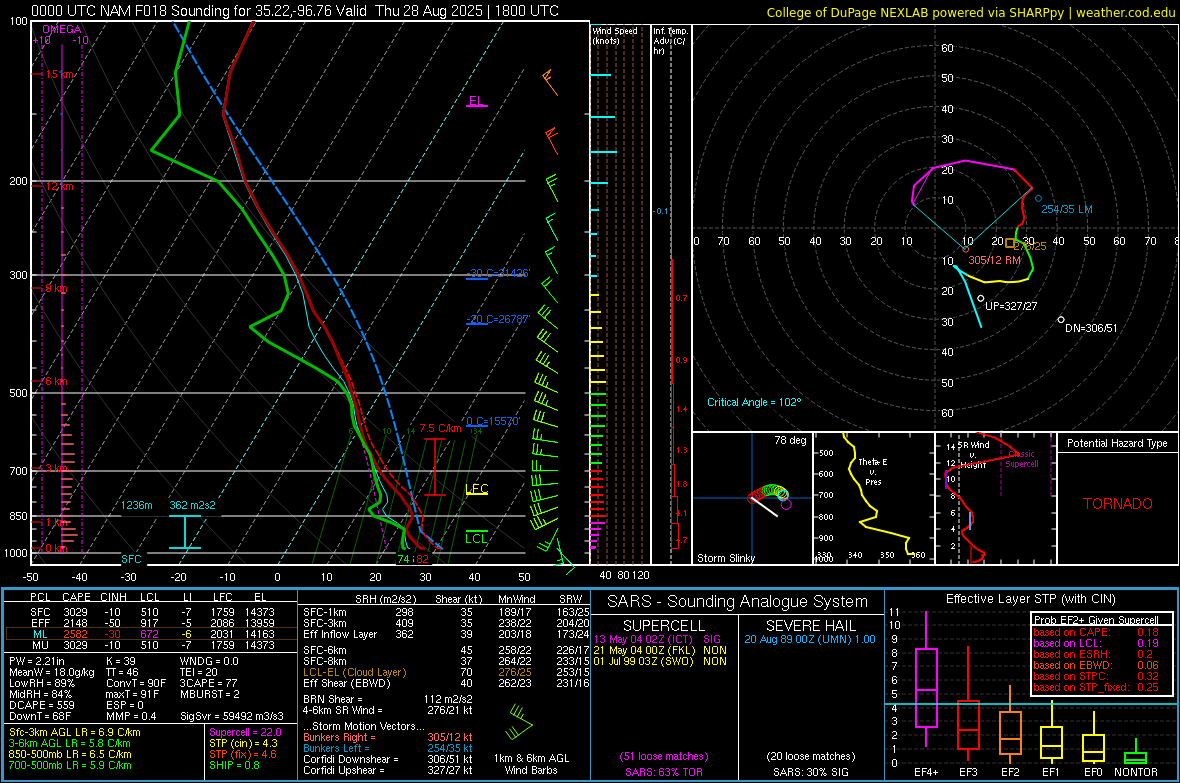Viewport: 1180px width, 783px height.
Task: Click the 78 deg slinky tilt value
Action: click(790, 440)
